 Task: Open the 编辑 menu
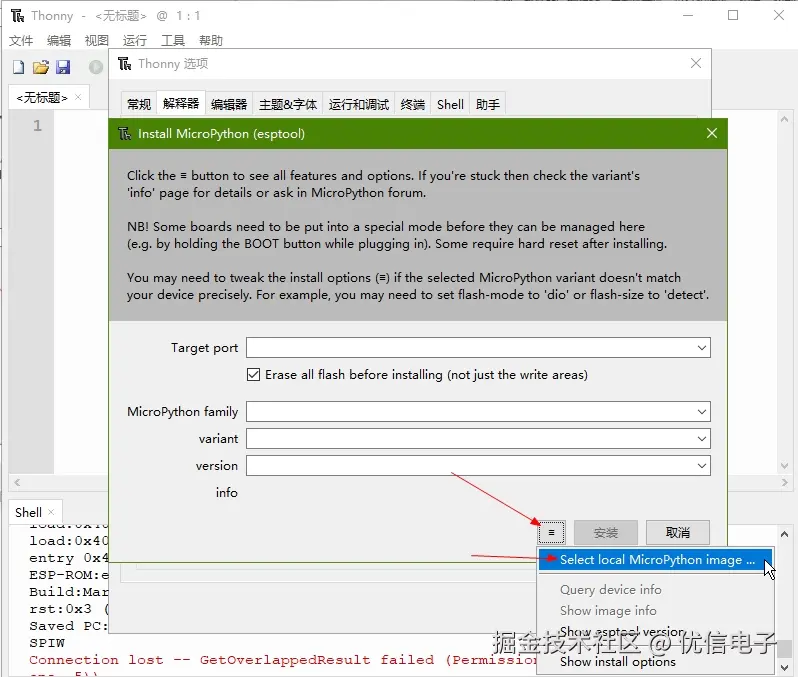(59, 40)
